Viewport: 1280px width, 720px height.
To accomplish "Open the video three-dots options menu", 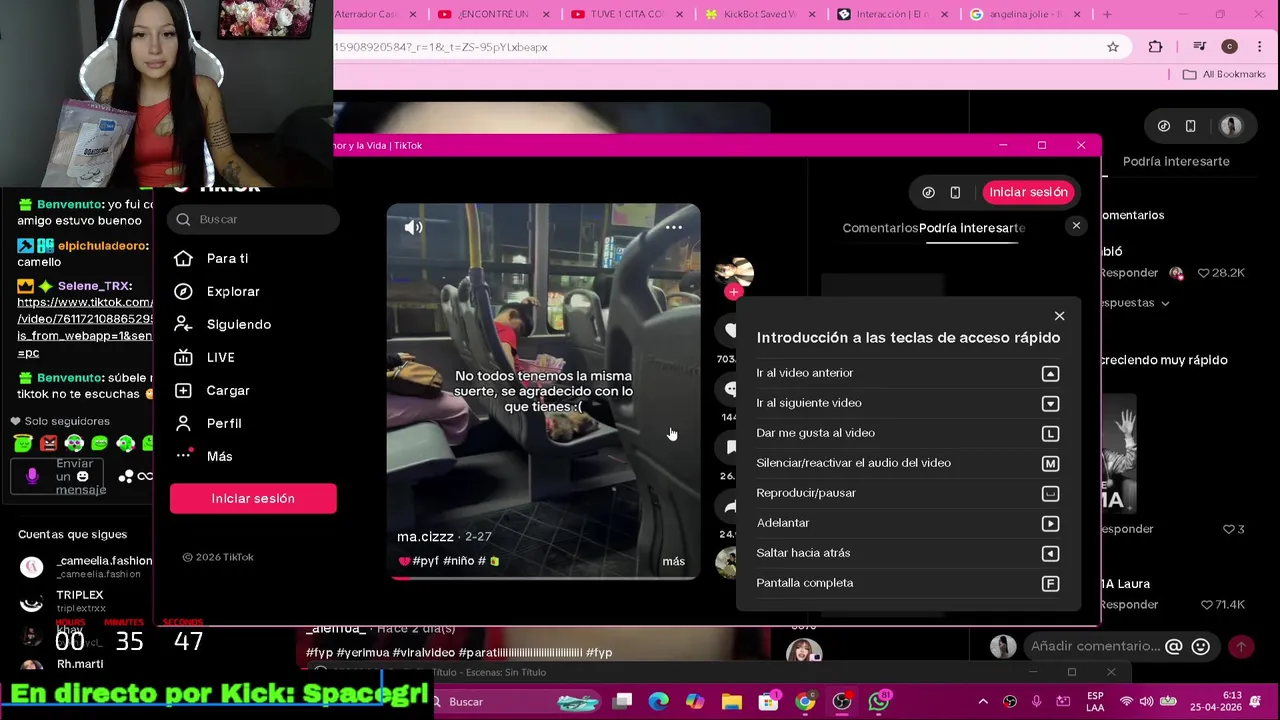I will (674, 227).
